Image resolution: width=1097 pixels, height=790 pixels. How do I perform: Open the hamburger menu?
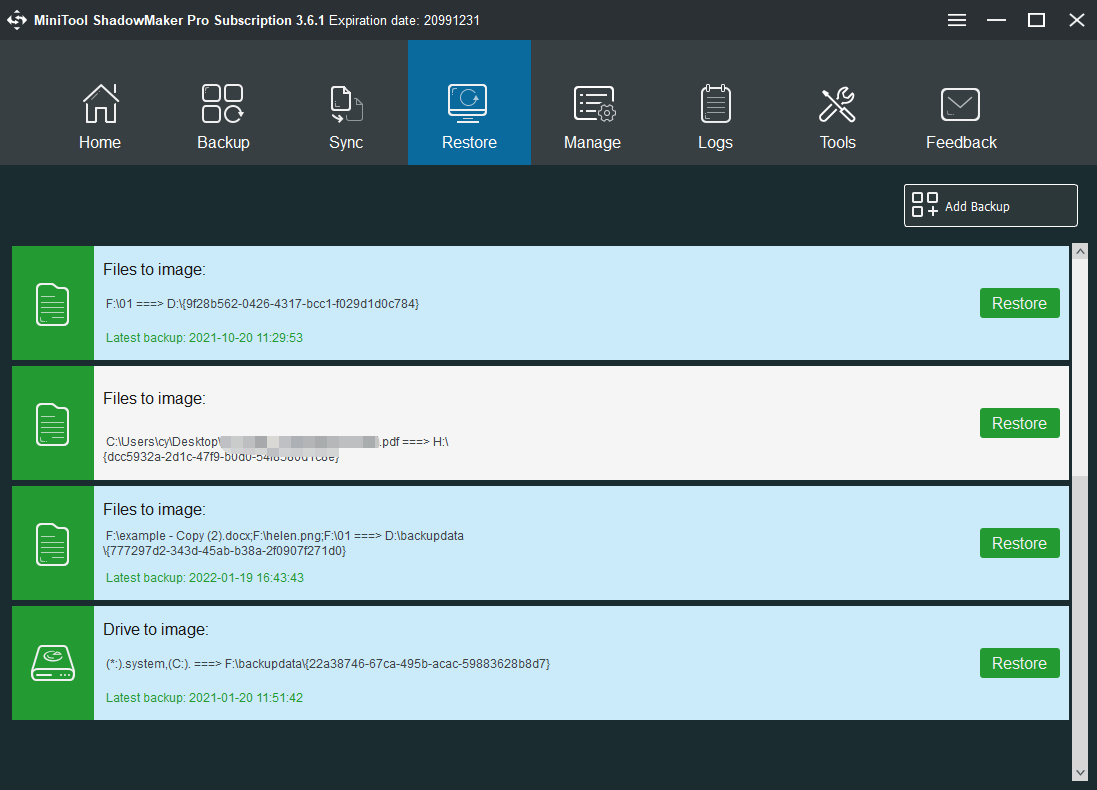(x=956, y=19)
